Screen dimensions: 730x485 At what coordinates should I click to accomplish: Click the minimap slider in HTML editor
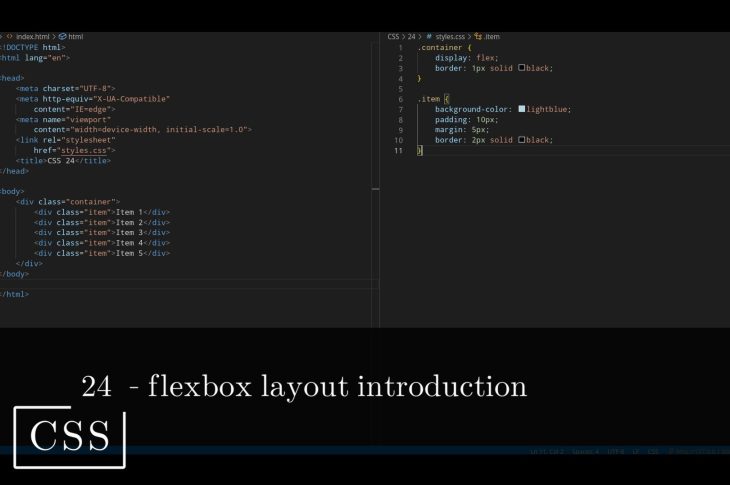coord(375,188)
